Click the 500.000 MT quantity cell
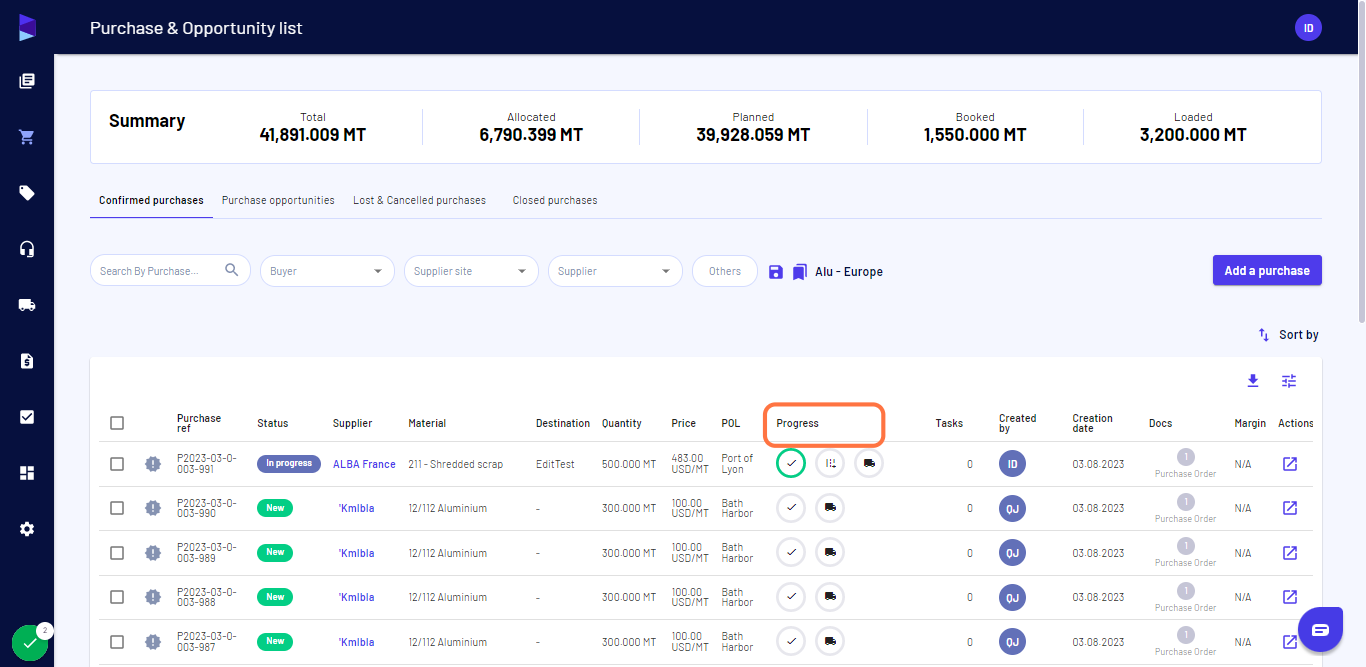This screenshot has height=667, width=1366. 628,464
